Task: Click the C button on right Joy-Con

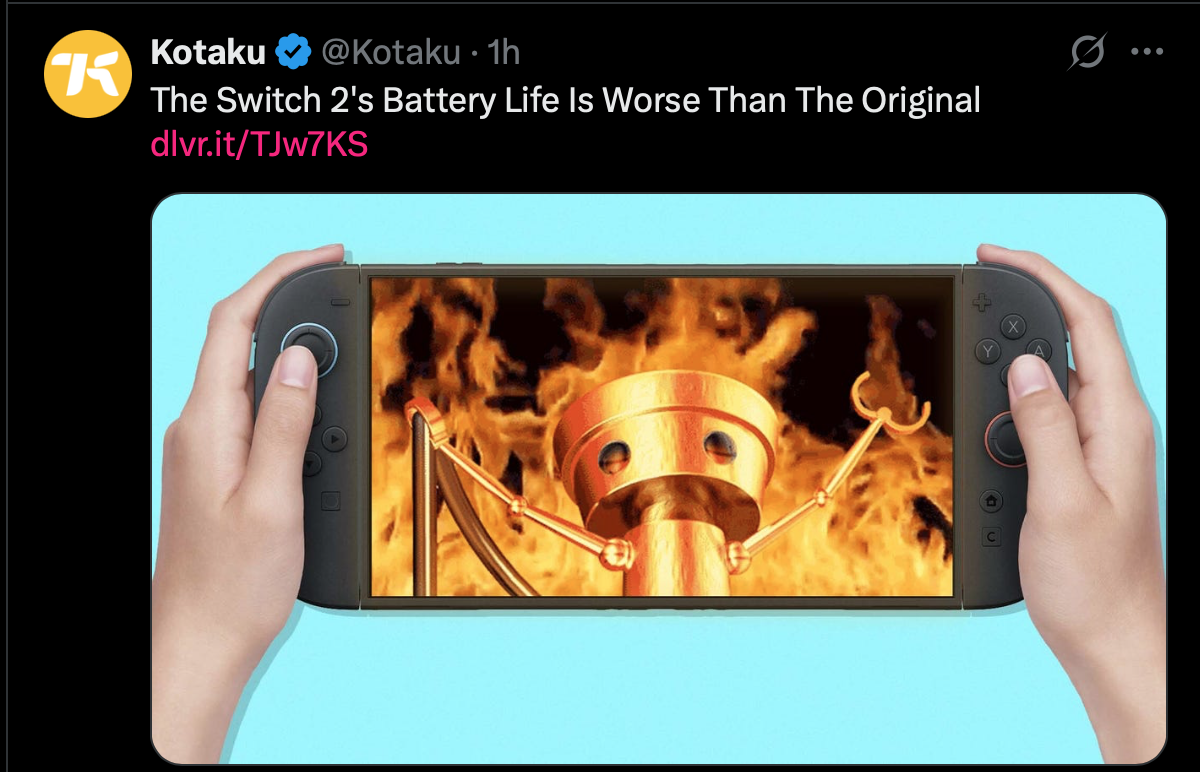Action: tap(991, 538)
